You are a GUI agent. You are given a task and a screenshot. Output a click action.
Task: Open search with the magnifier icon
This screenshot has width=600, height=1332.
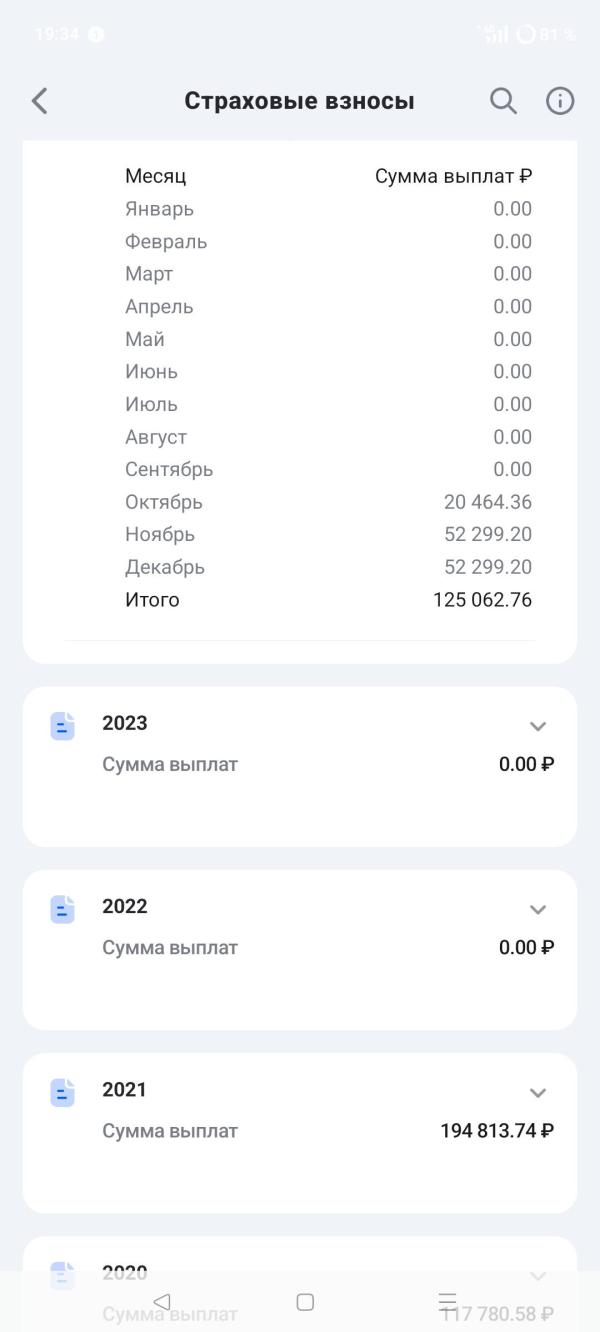pyautogui.click(x=503, y=101)
